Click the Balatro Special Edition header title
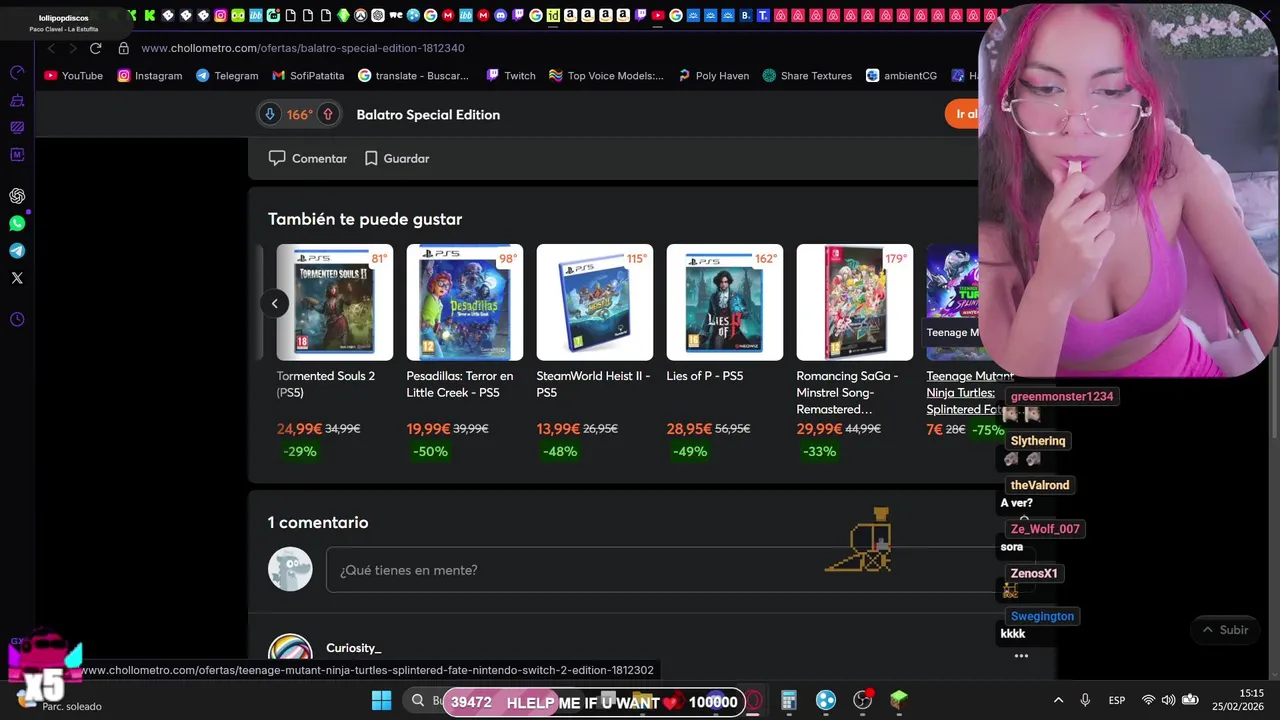The image size is (1280, 720). click(x=428, y=115)
